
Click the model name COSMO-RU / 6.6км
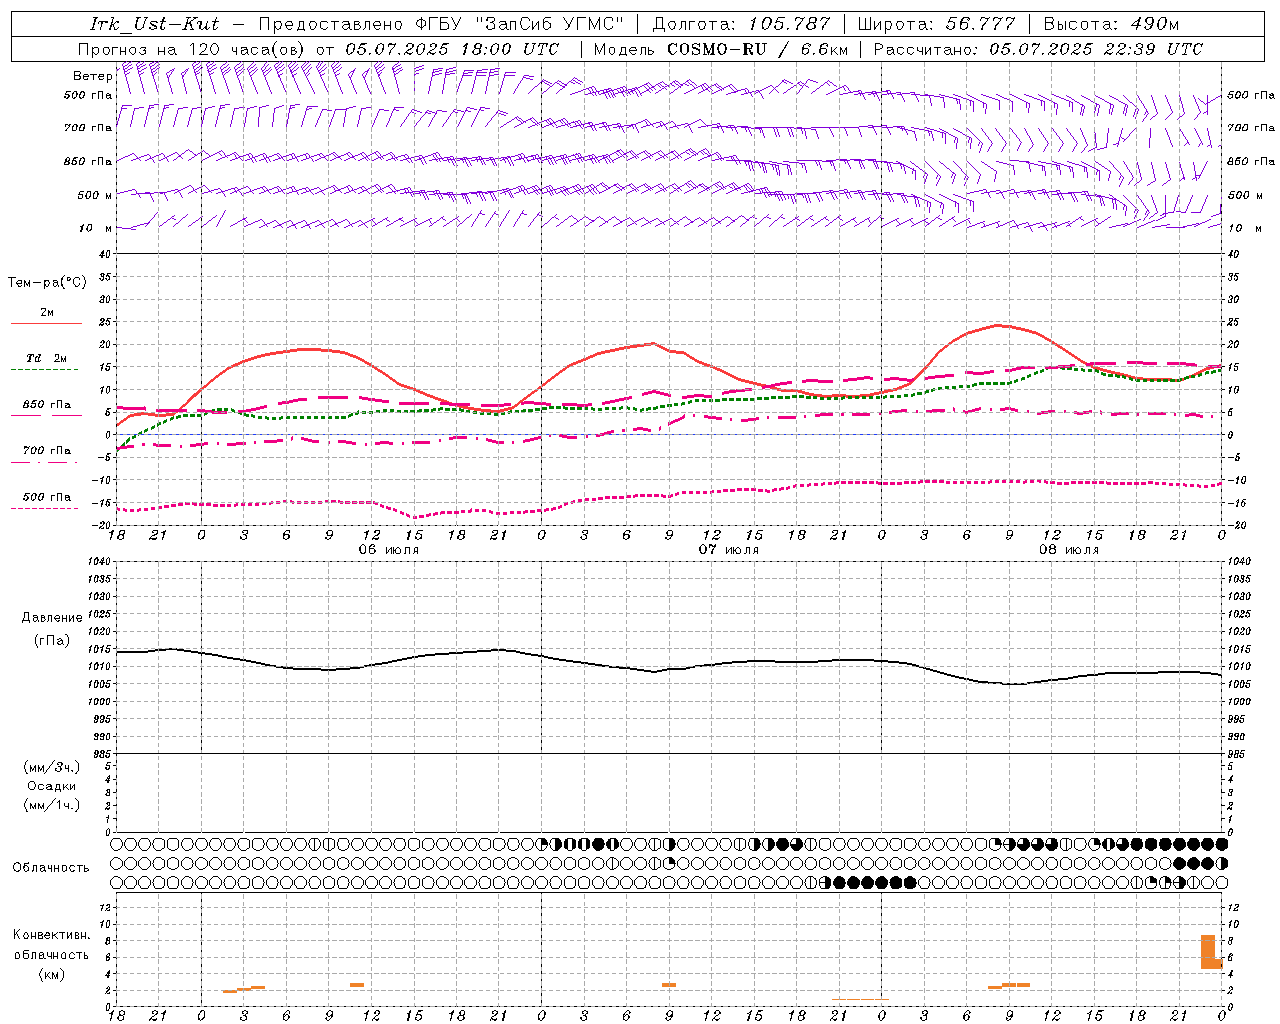(x=758, y=49)
